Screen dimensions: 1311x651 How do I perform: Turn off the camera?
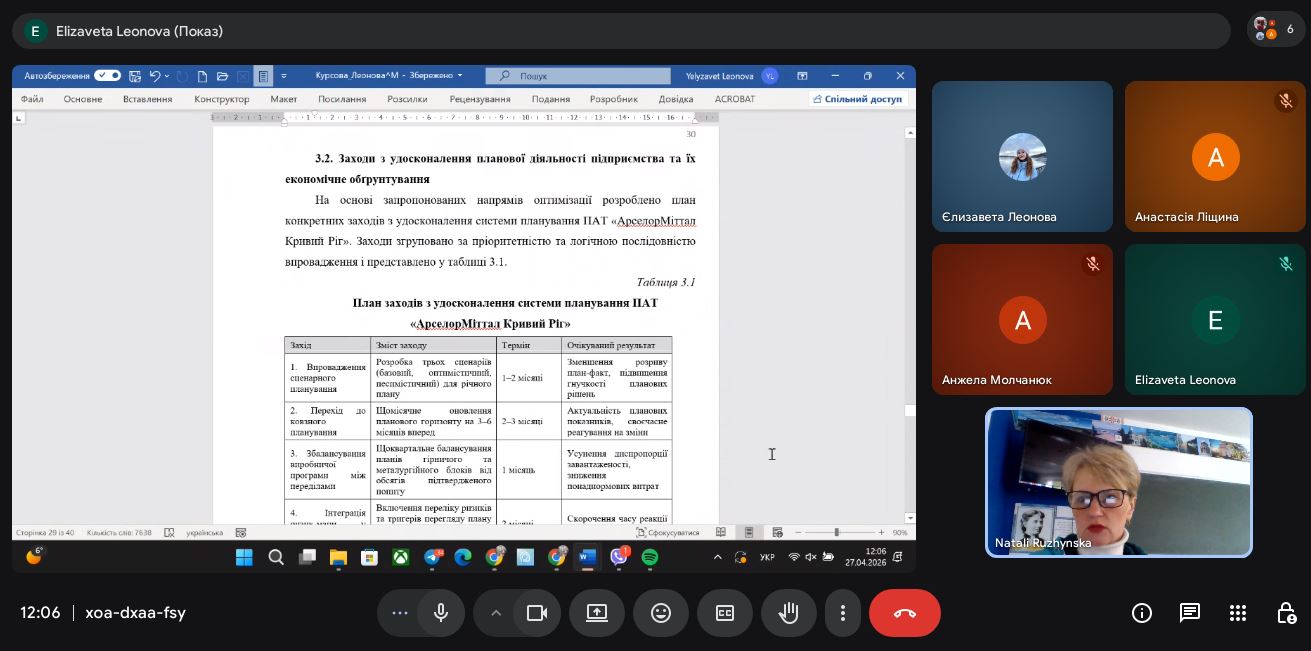(x=537, y=613)
